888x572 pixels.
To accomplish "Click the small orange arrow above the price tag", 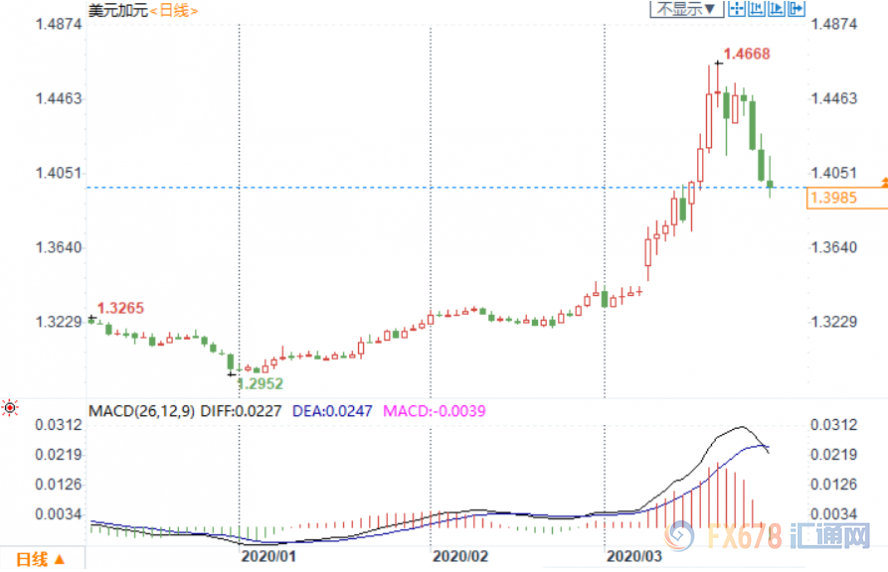I will pos(885,182).
